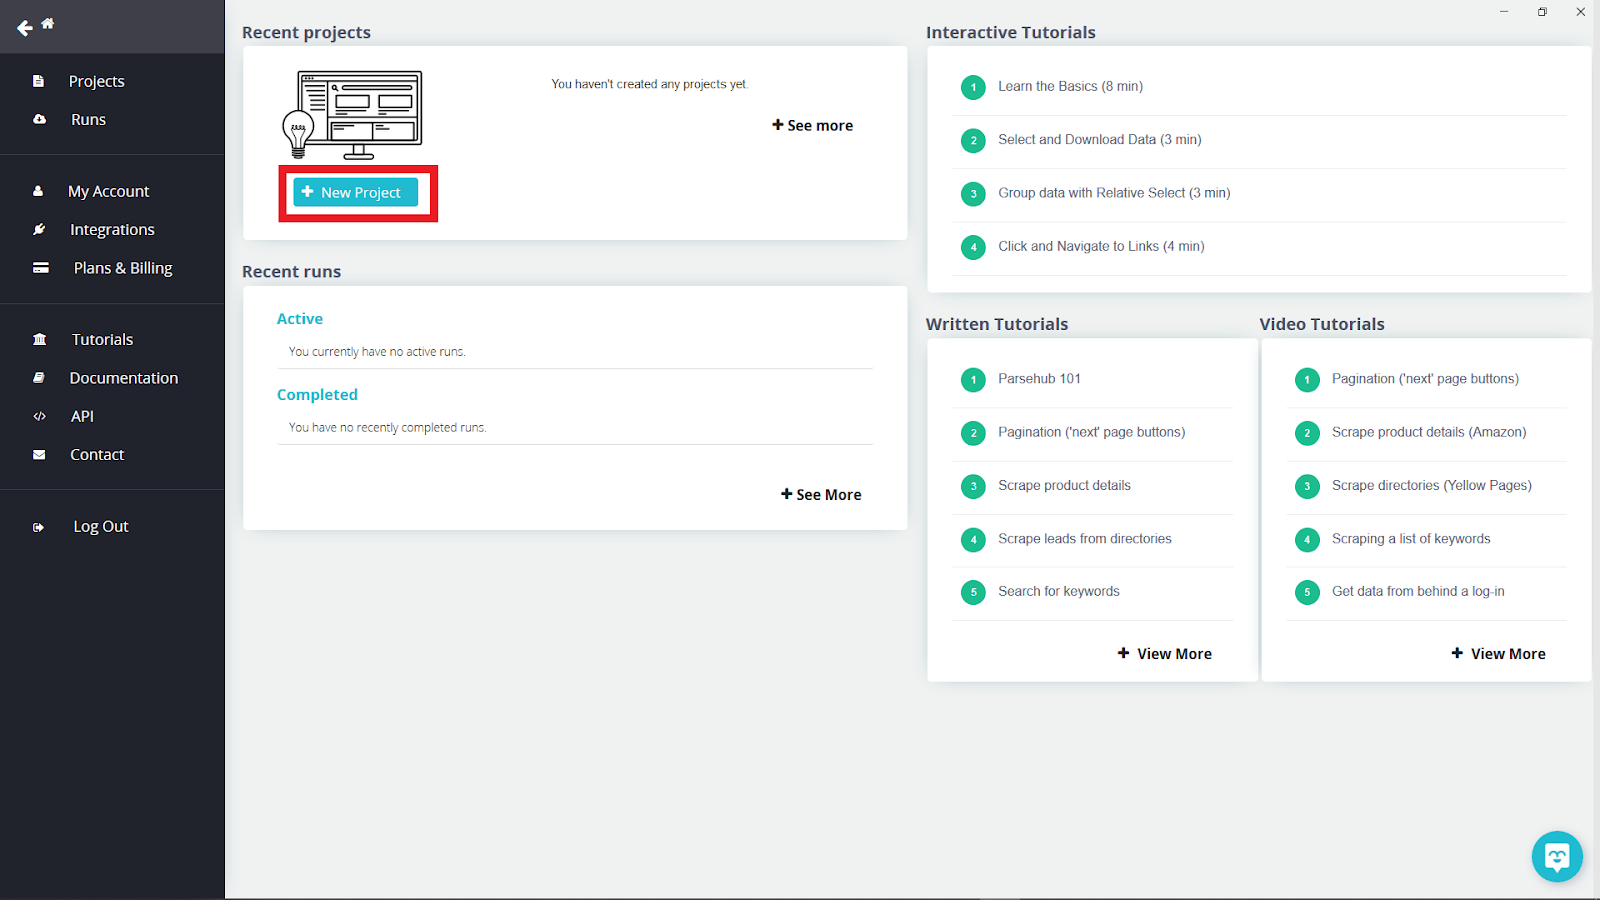Expand See more in Recent projects
Image resolution: width=1600 pixels, height=900 pixels.
(x=812, y=125)
